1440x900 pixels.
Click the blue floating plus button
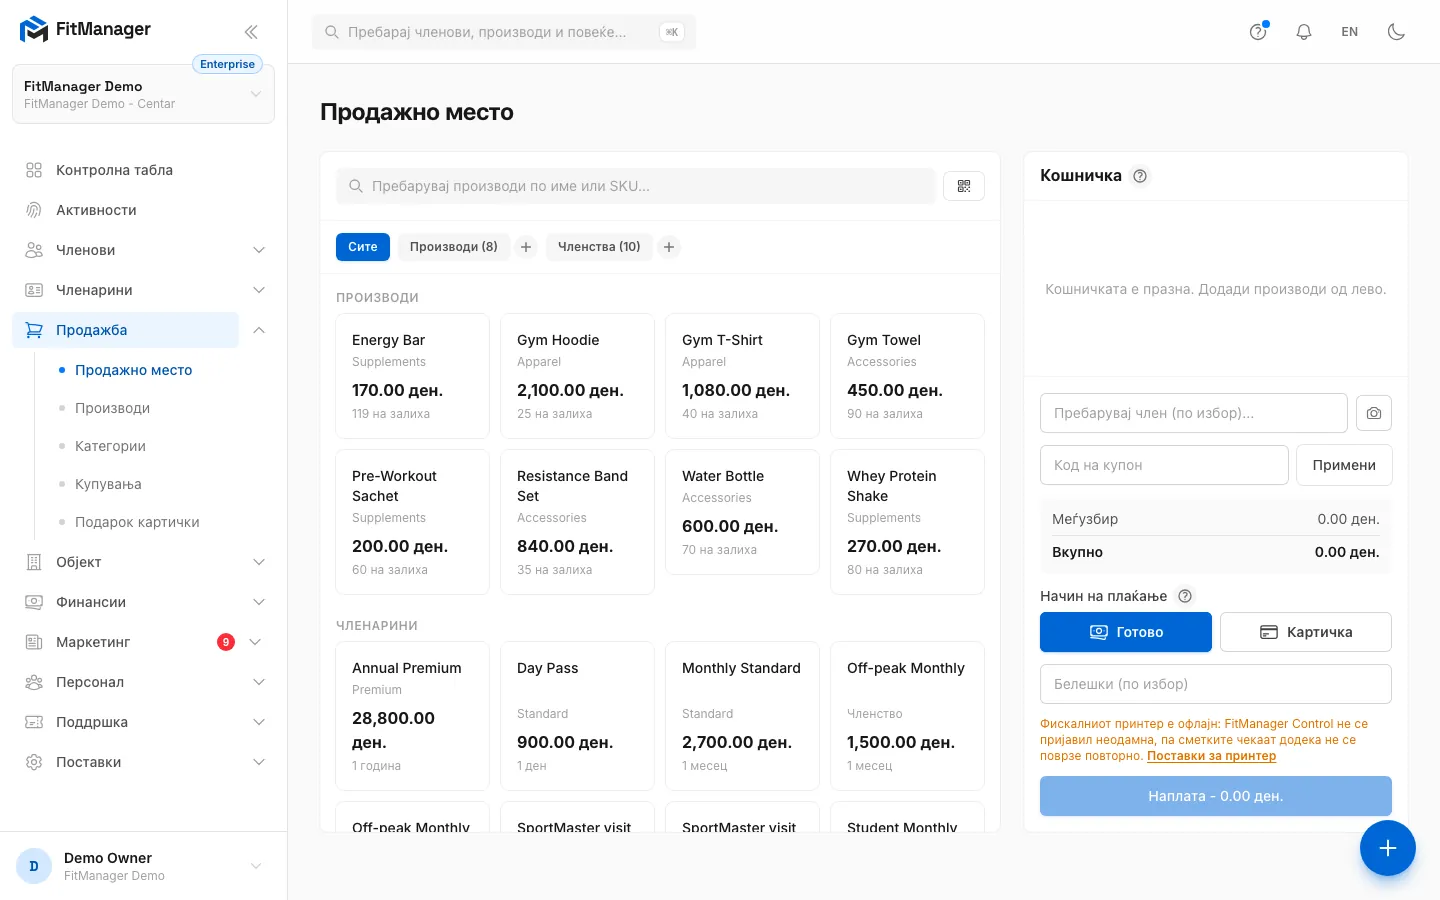tap(1387, 848)
